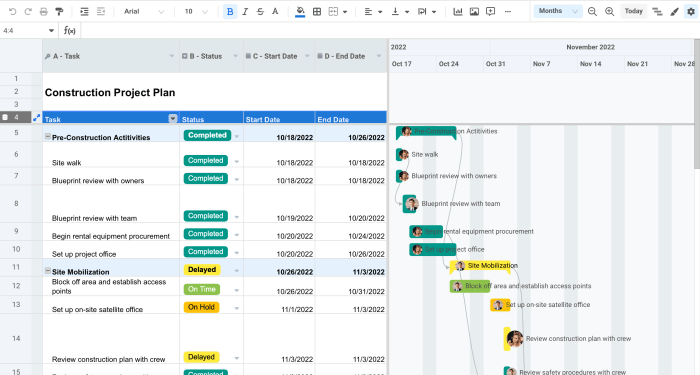Viewport: 700px width, 375px height.
Task: Open the D - End Date column menu
Action: tap(379, 56)
